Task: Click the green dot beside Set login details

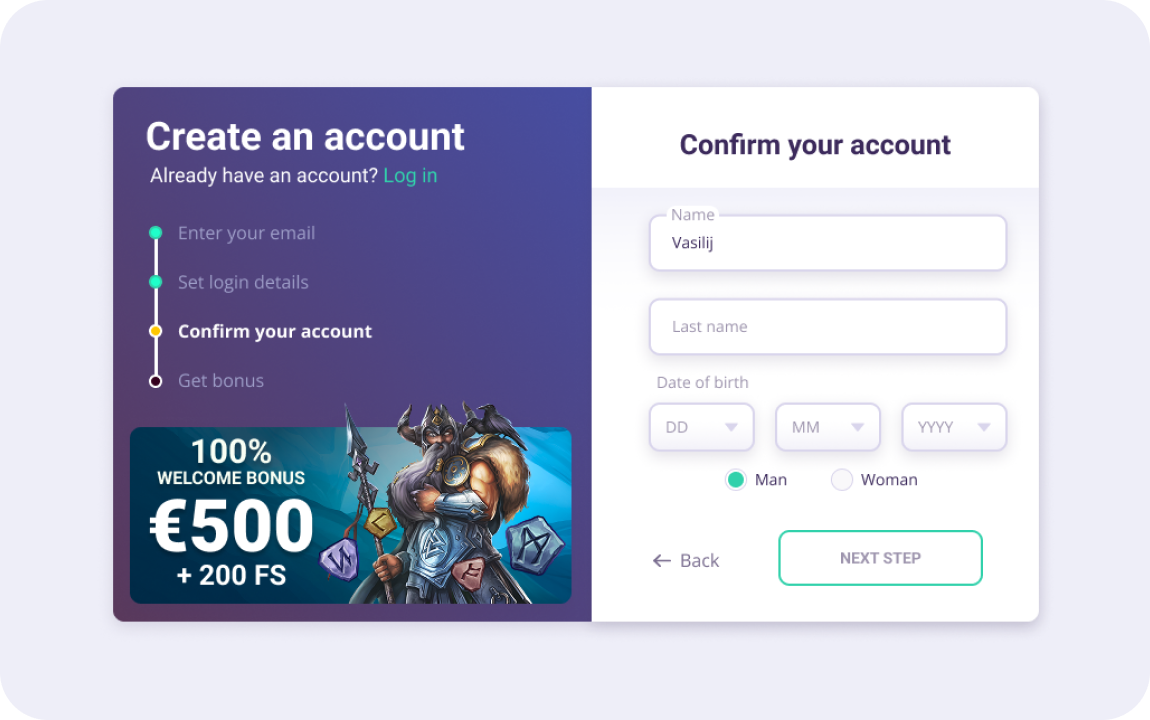Action: click(x=156, y=282)
